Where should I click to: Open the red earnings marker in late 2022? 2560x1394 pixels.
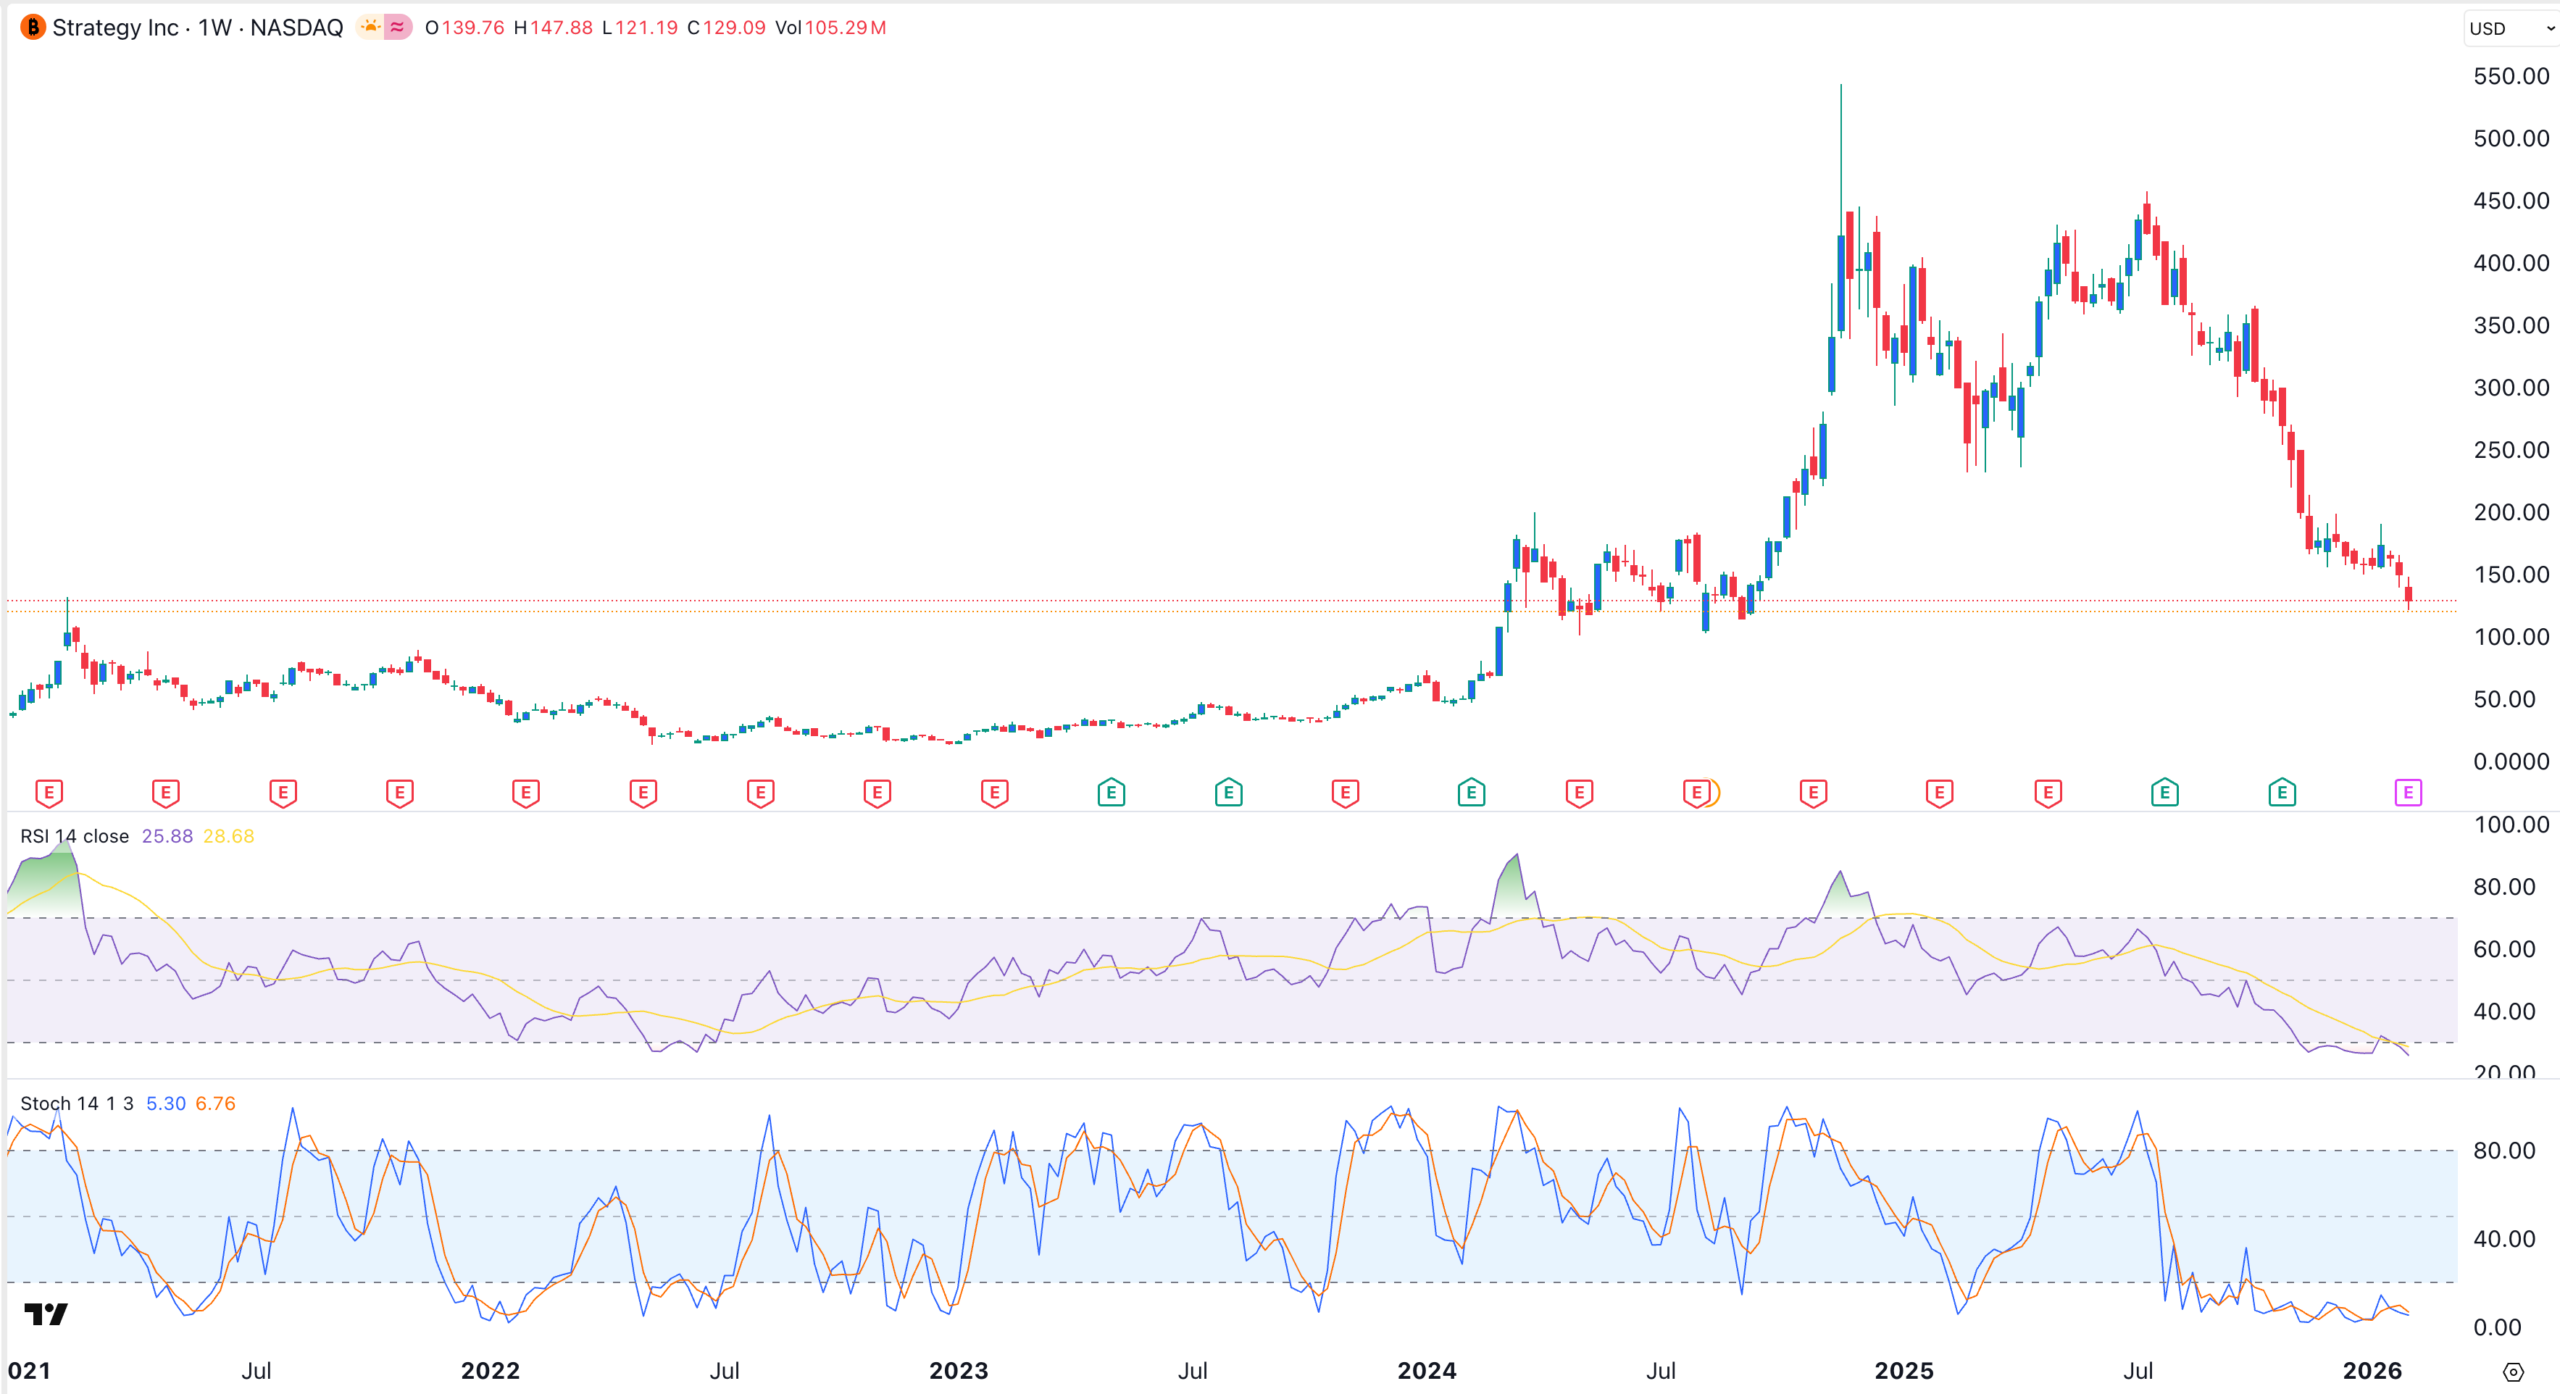878,793
